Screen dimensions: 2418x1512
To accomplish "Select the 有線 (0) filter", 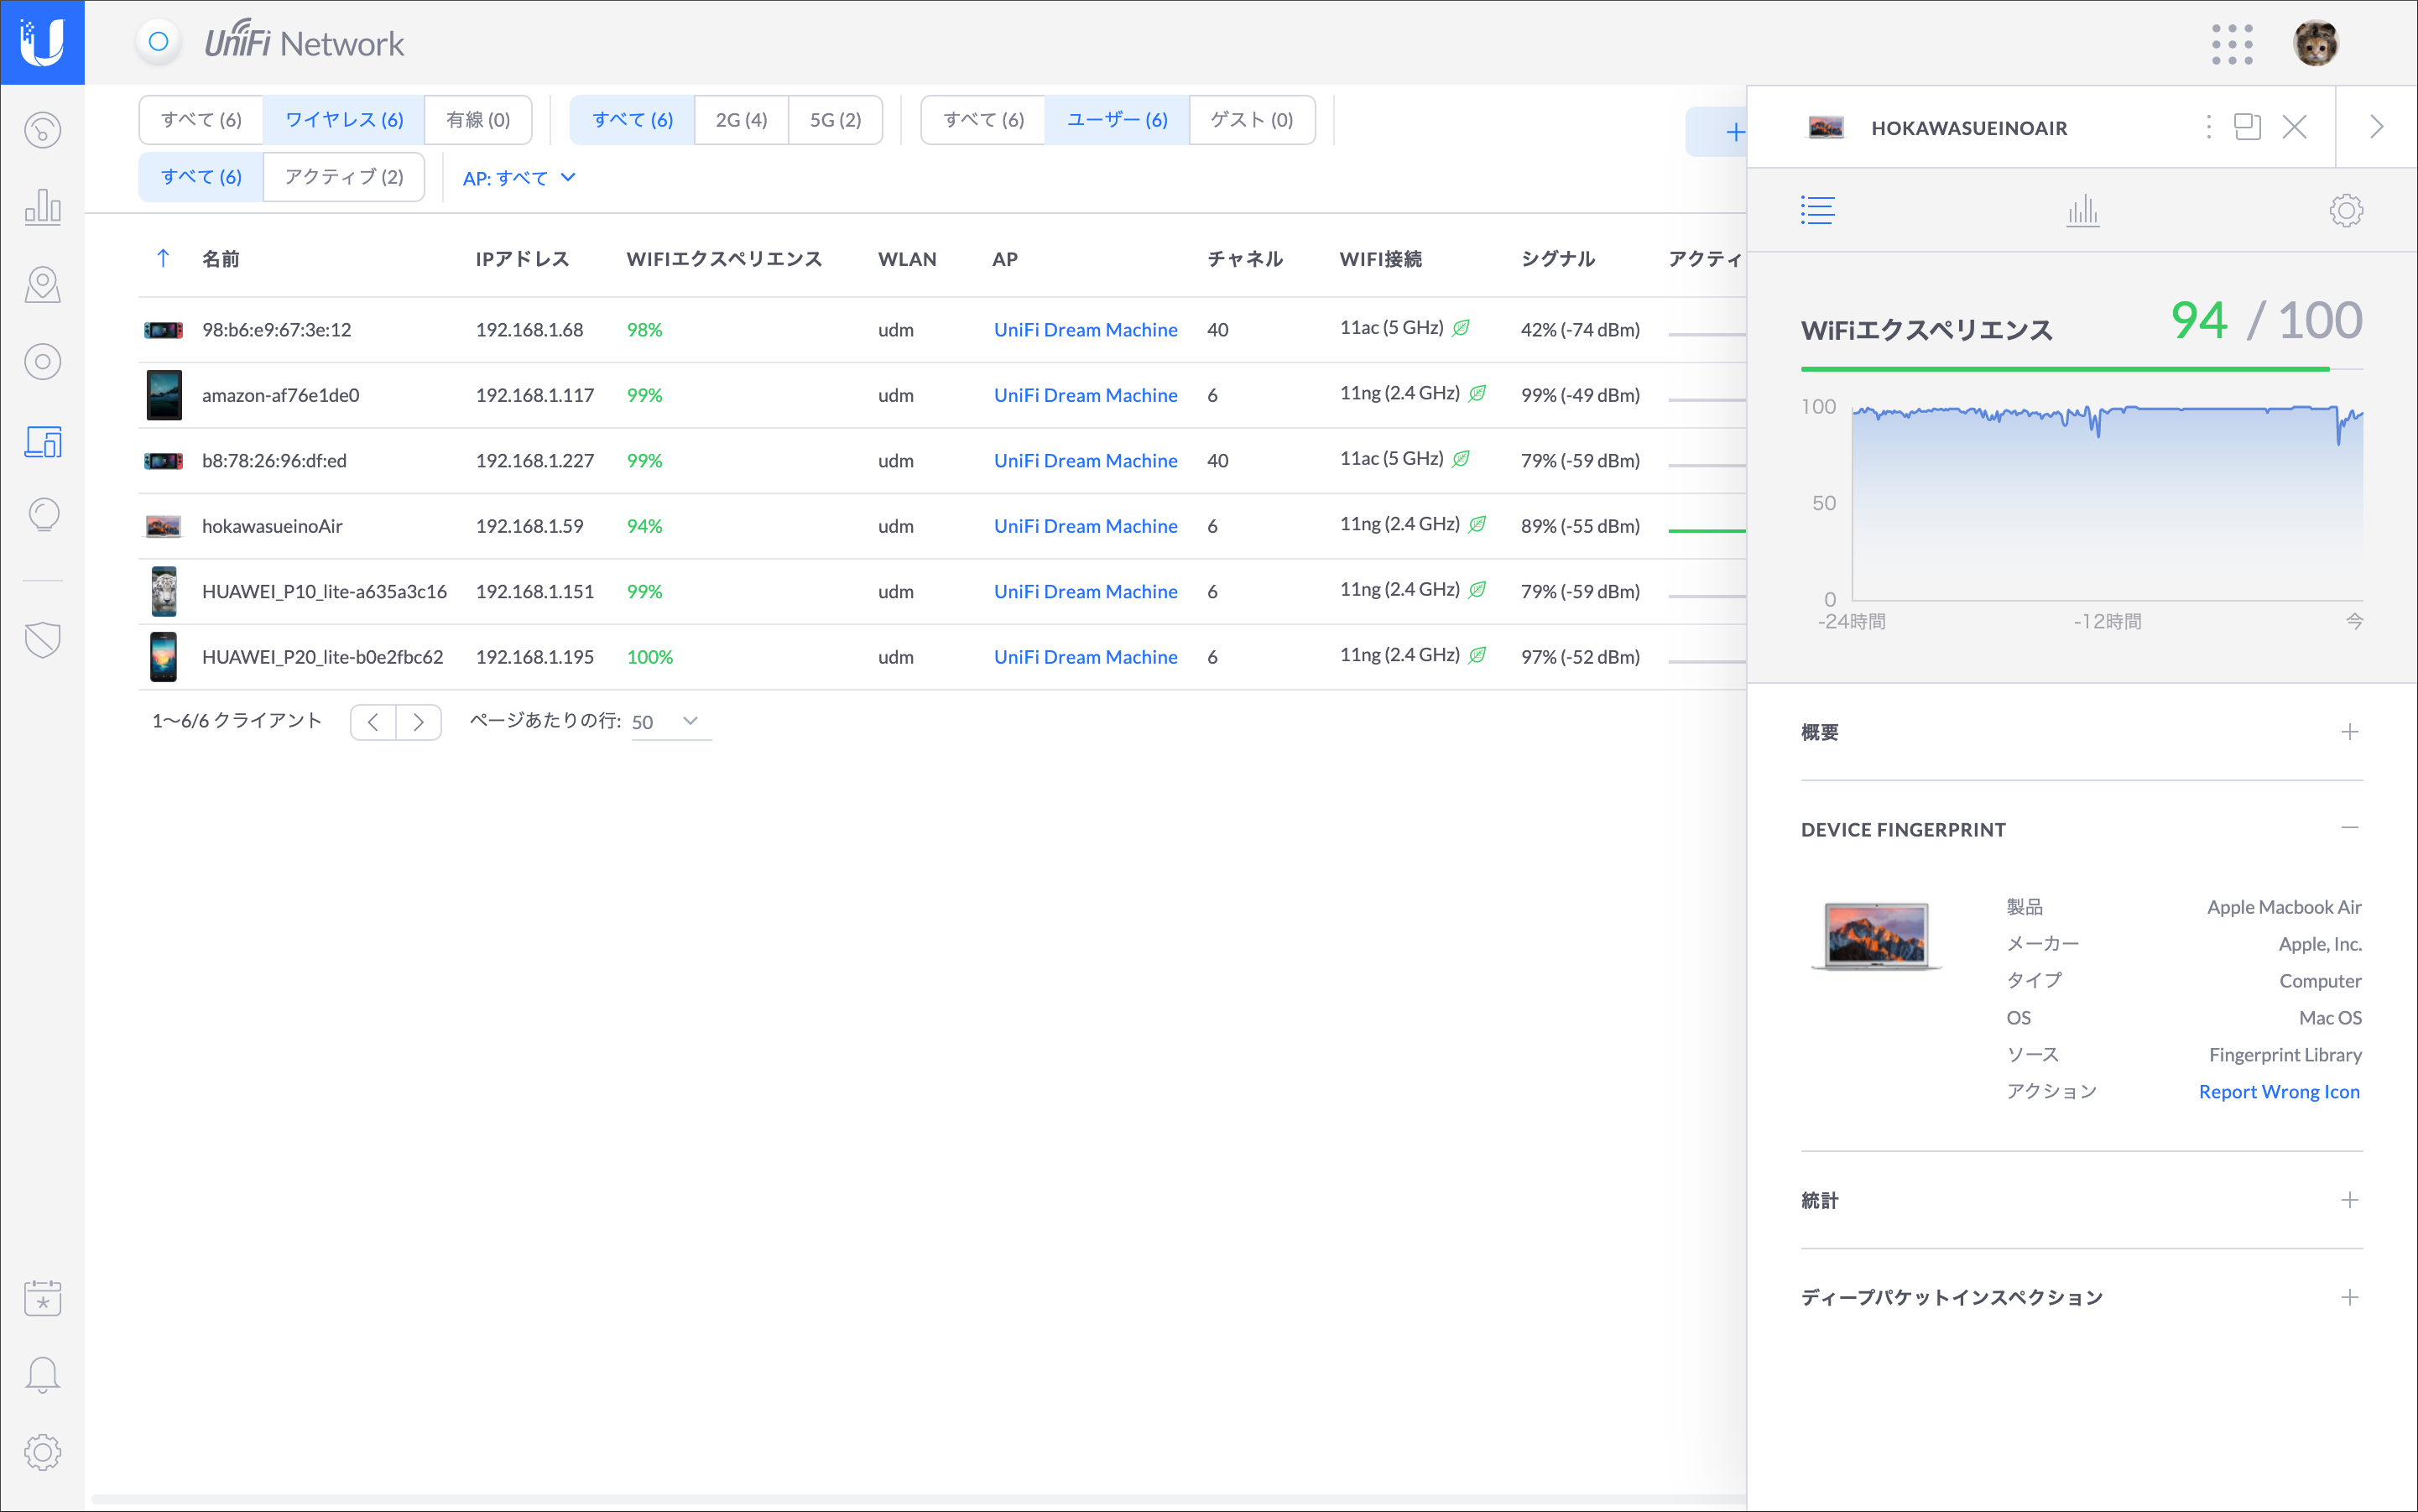I will pos(478,120).
